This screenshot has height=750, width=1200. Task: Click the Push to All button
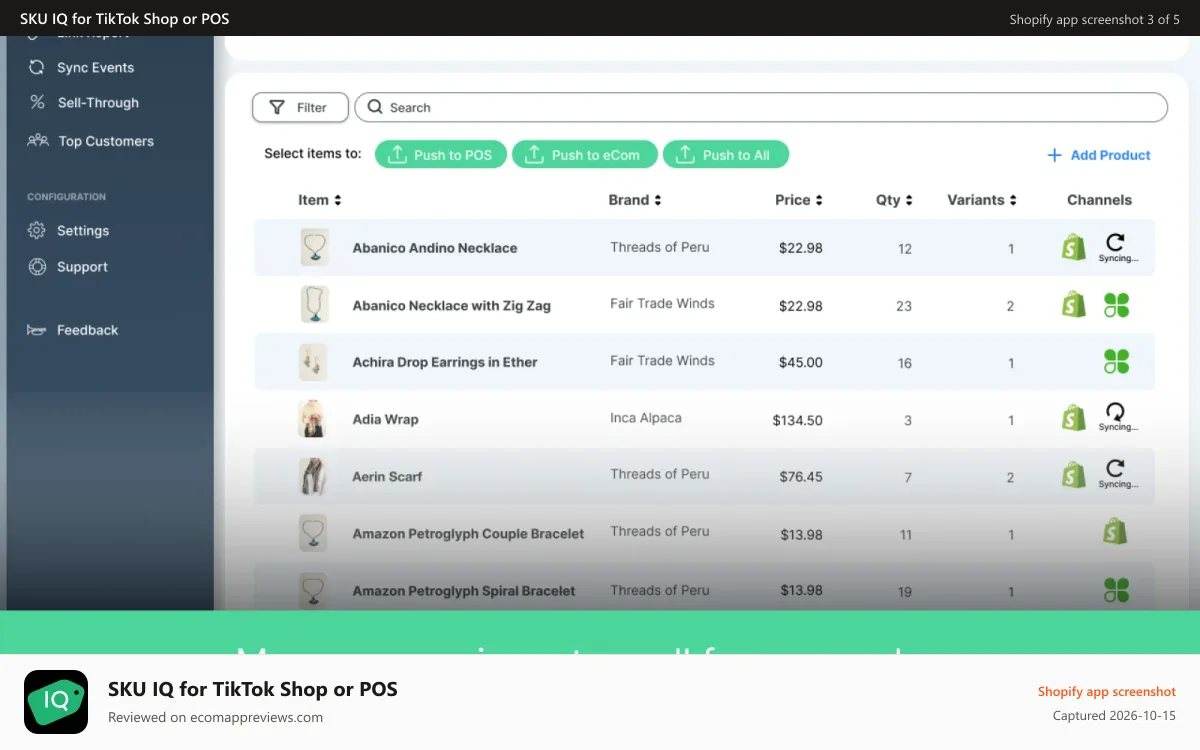tap(726, 155)
